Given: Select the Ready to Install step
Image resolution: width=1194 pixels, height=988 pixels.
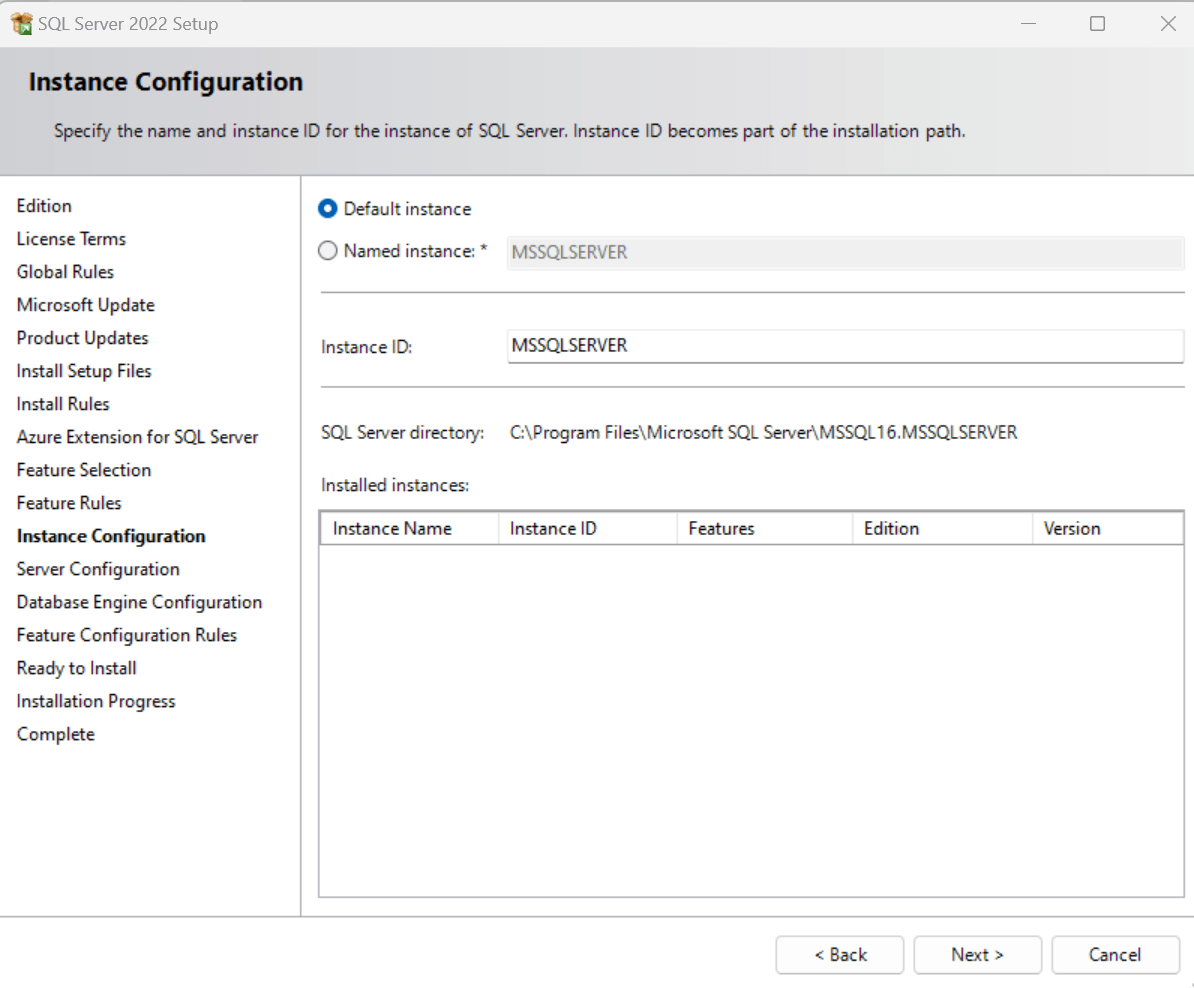Looking at the screenshot, I should (x=76, y=668).
